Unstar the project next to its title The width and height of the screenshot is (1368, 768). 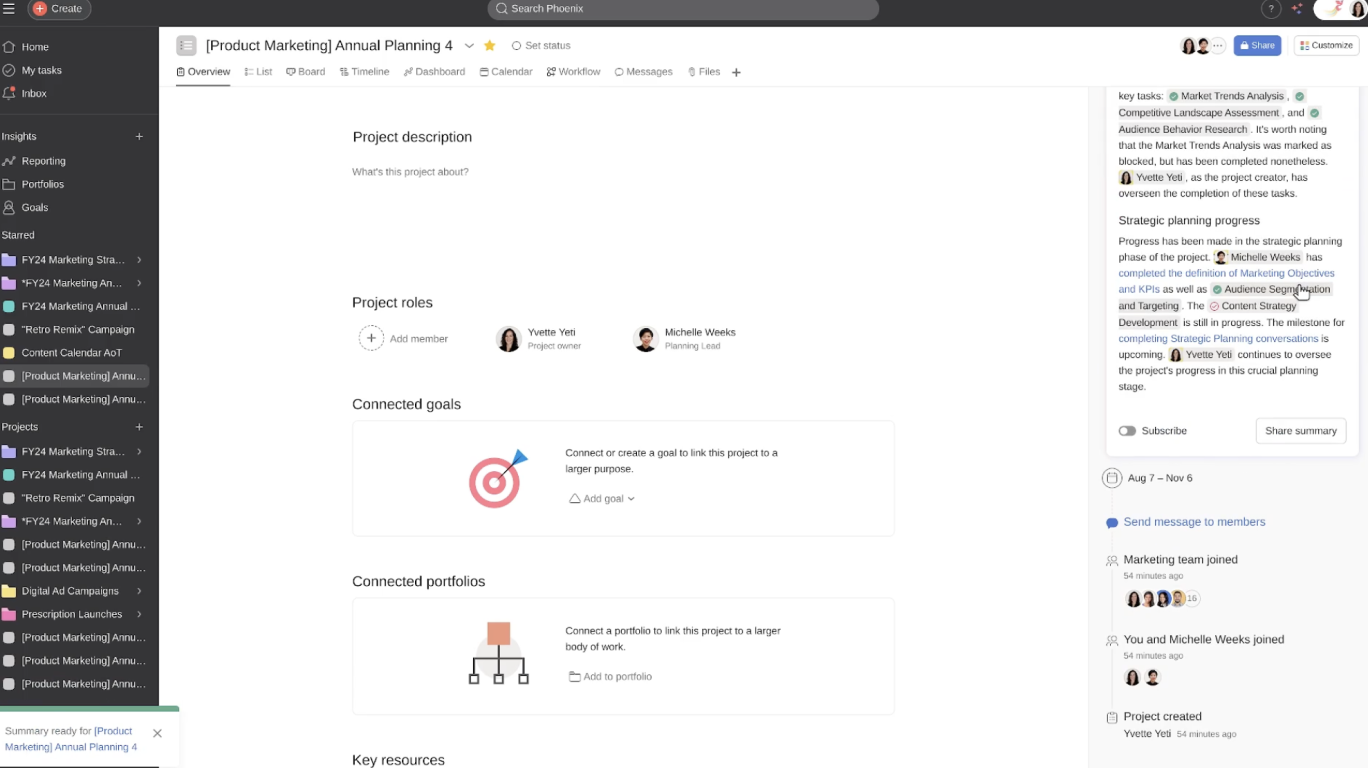tap(488, 45)
